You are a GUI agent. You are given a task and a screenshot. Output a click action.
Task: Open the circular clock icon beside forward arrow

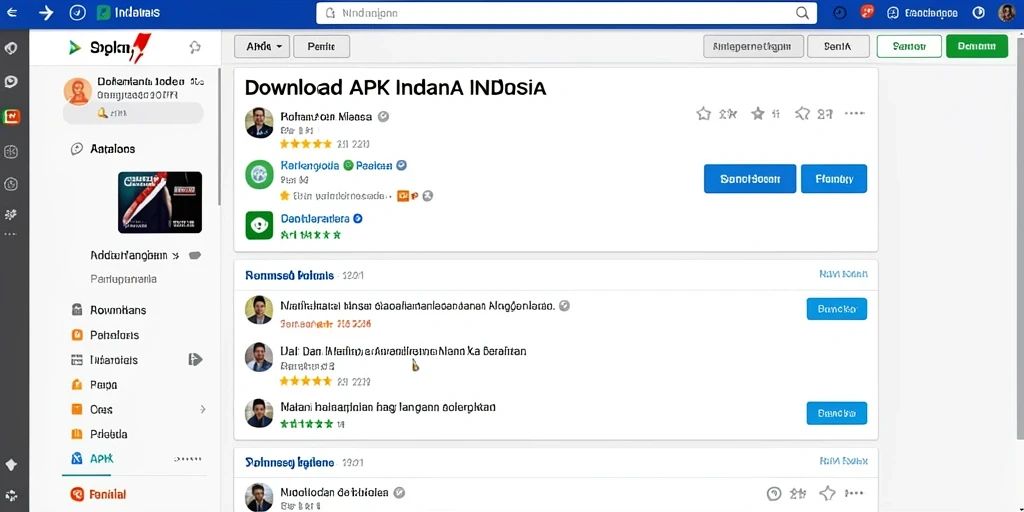click(78, 12)
